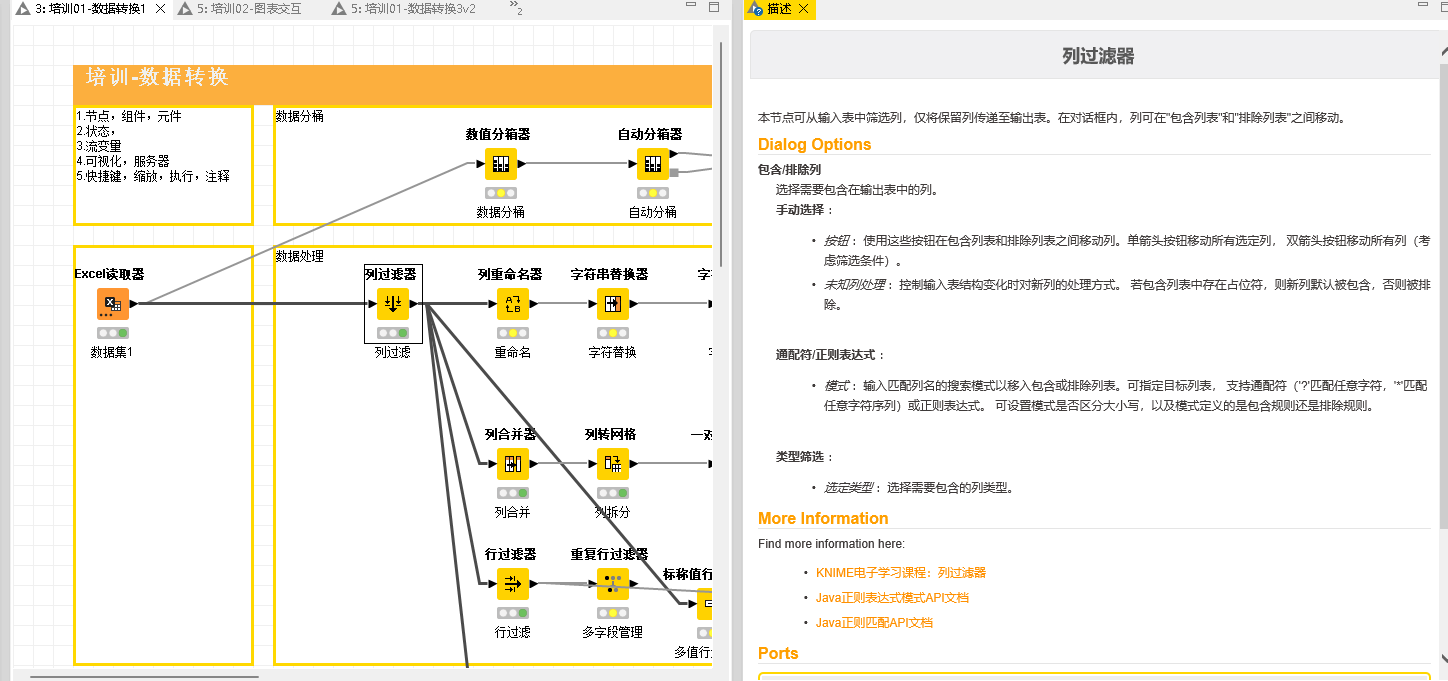1448x681 pixels.
Task: Close the 培训01-数据转换1 workflow tab
Action: (160, 9)
